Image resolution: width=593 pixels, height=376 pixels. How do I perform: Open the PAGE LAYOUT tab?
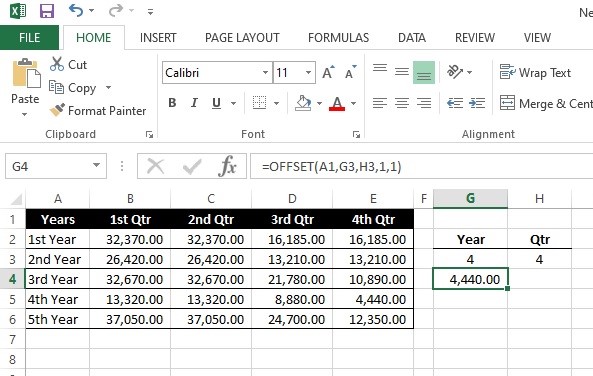pos(242,37)
